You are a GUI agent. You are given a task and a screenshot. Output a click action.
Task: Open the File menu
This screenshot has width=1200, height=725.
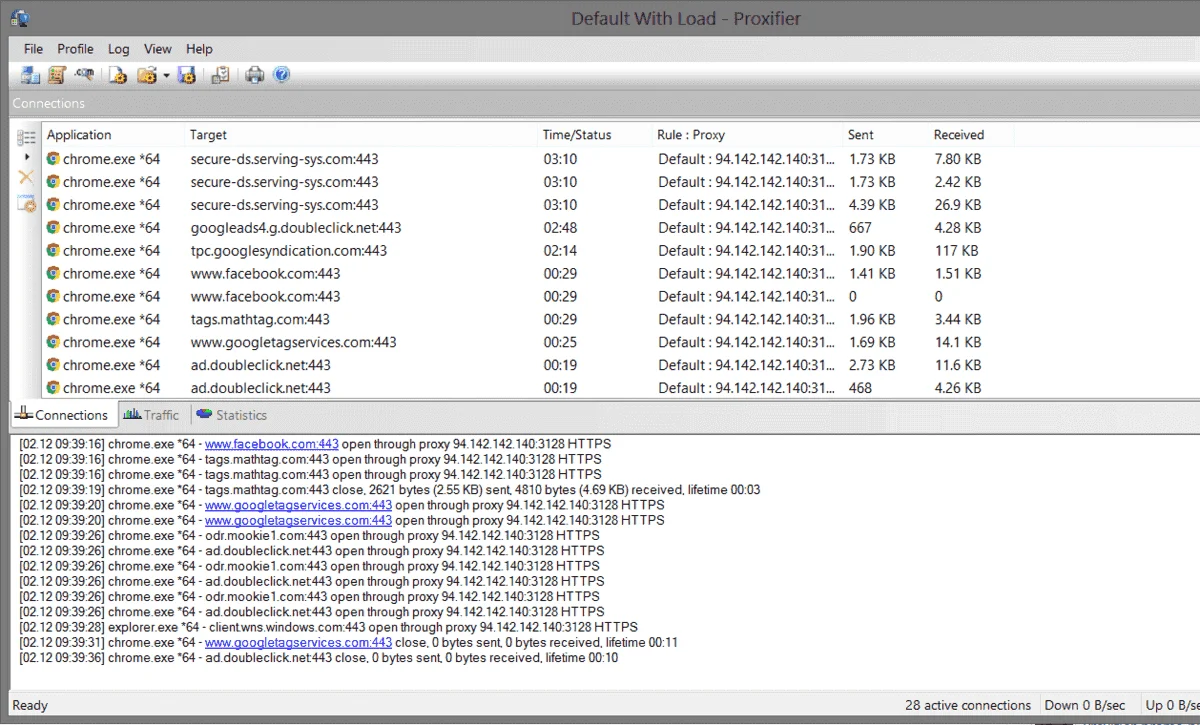point(33,49)
